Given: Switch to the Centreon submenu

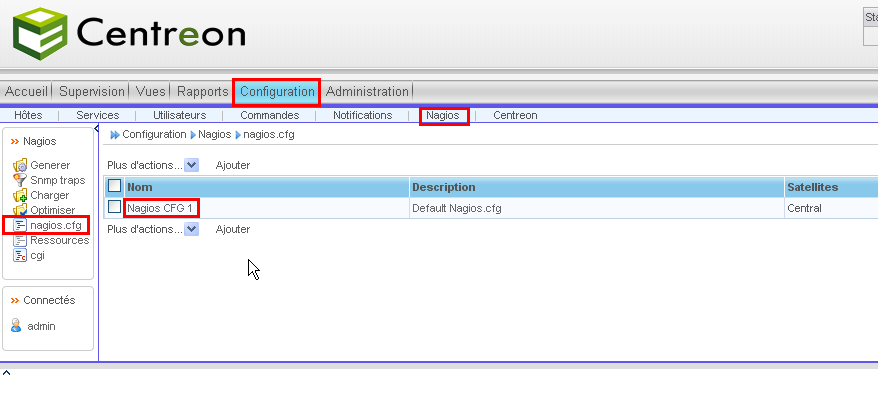Looking at the screenshot, I should (x=515, y=115).
